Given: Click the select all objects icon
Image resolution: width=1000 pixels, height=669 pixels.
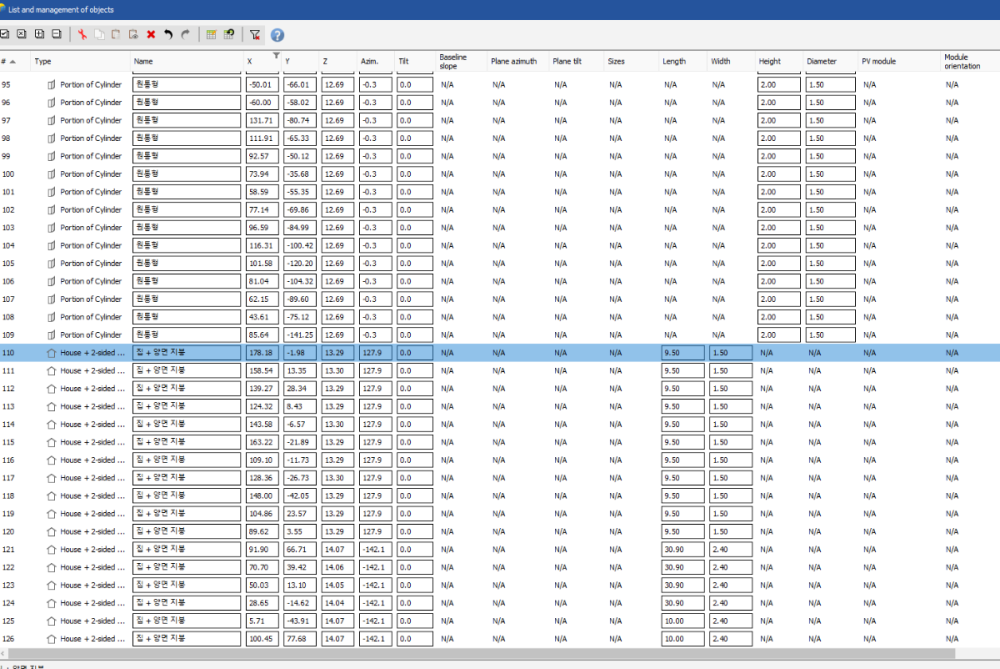Looking at the screenshot, I should click(6, 34).
